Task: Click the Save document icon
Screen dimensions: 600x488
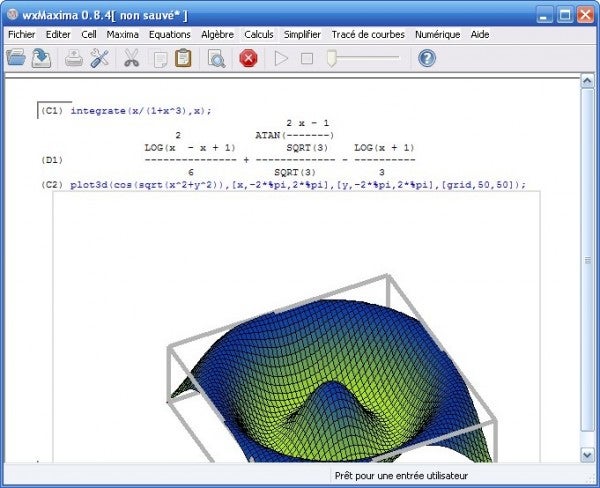Action: [x=41, y=58]
